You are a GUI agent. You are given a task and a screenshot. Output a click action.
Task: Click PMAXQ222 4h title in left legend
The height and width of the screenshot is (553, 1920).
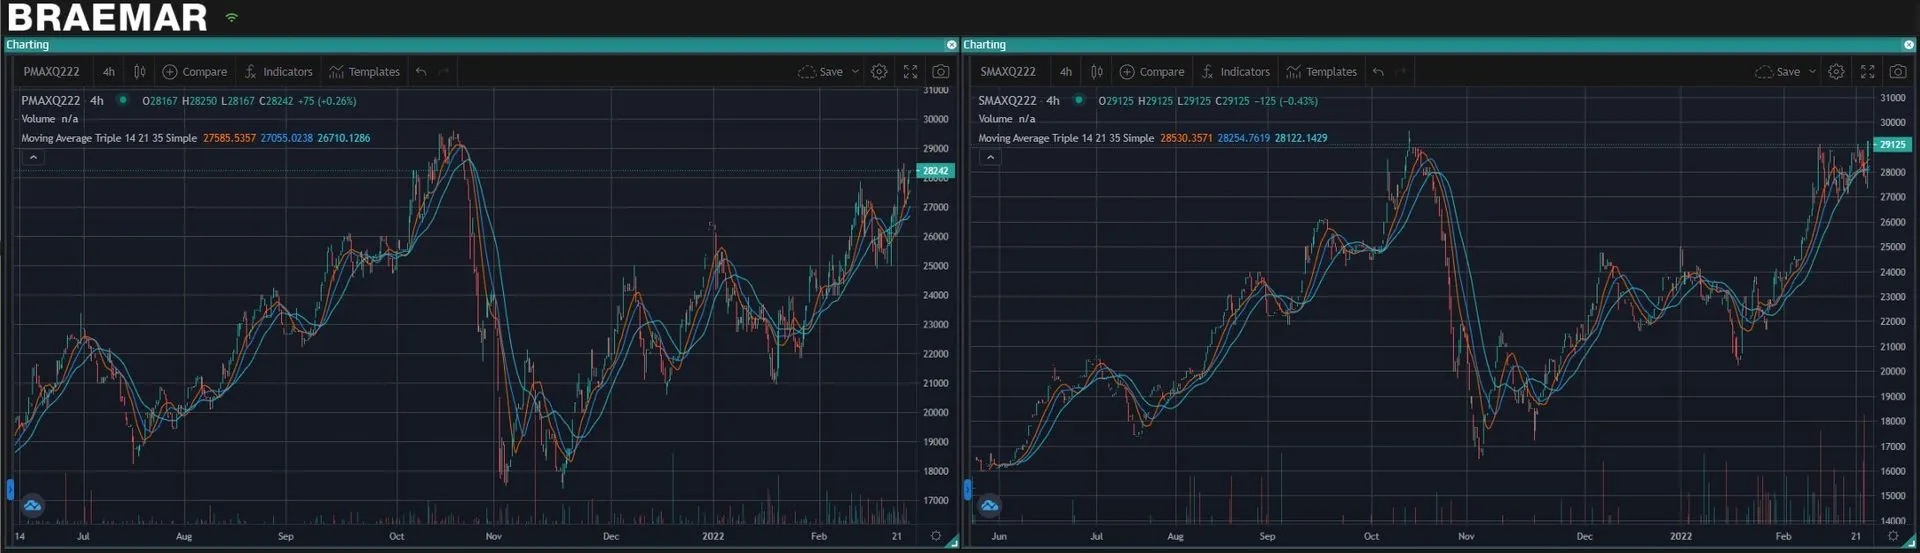tap(62, 100)
